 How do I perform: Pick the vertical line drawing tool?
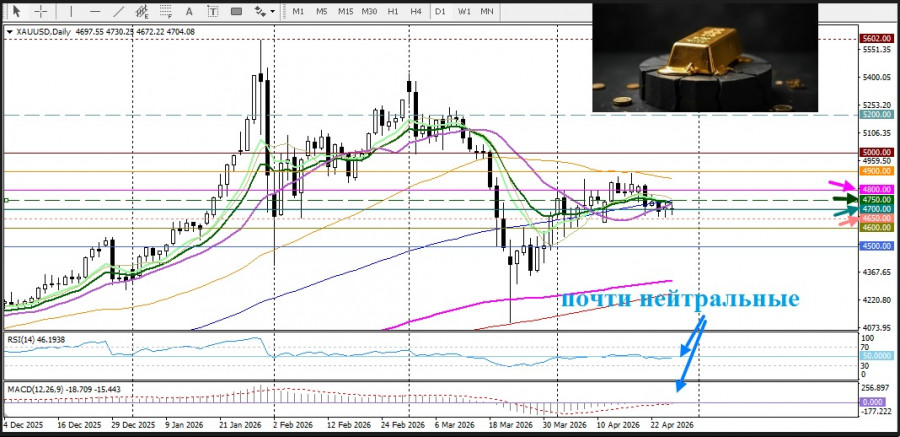[x=71, y=11]
